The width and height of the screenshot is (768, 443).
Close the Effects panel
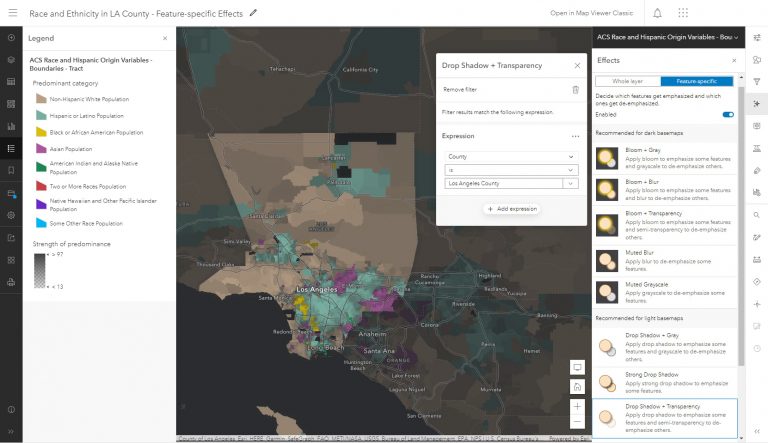pyautogui.click(x=734, y=60)
